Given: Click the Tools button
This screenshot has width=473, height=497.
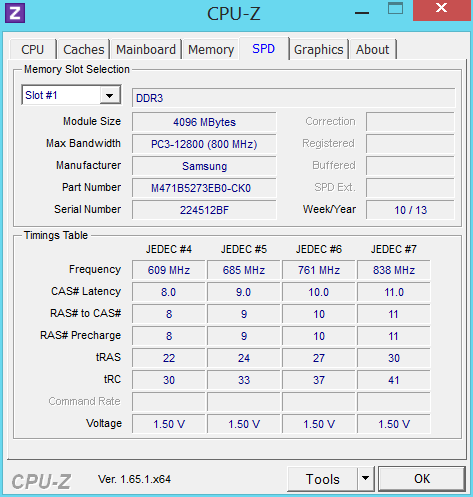Looking at the screenshot, I should coord(322,479).
